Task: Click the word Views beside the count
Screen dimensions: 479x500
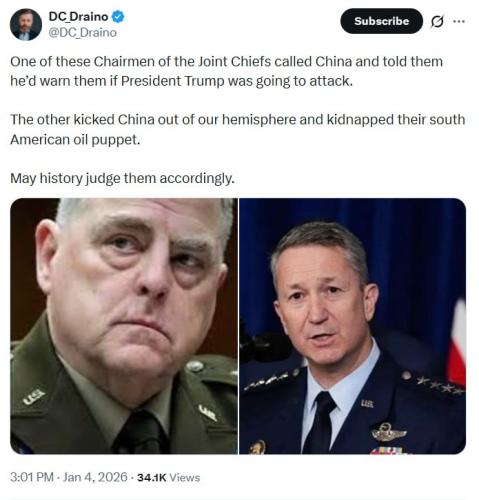Action: tap(185, 477)
